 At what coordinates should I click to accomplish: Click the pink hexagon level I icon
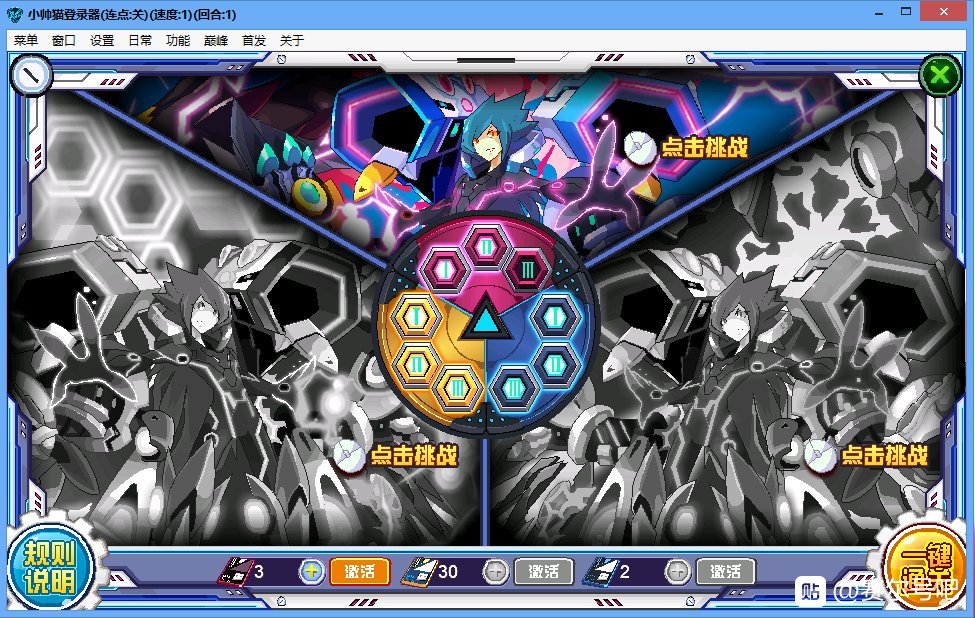pyautogui.click(x=445, y=270)
